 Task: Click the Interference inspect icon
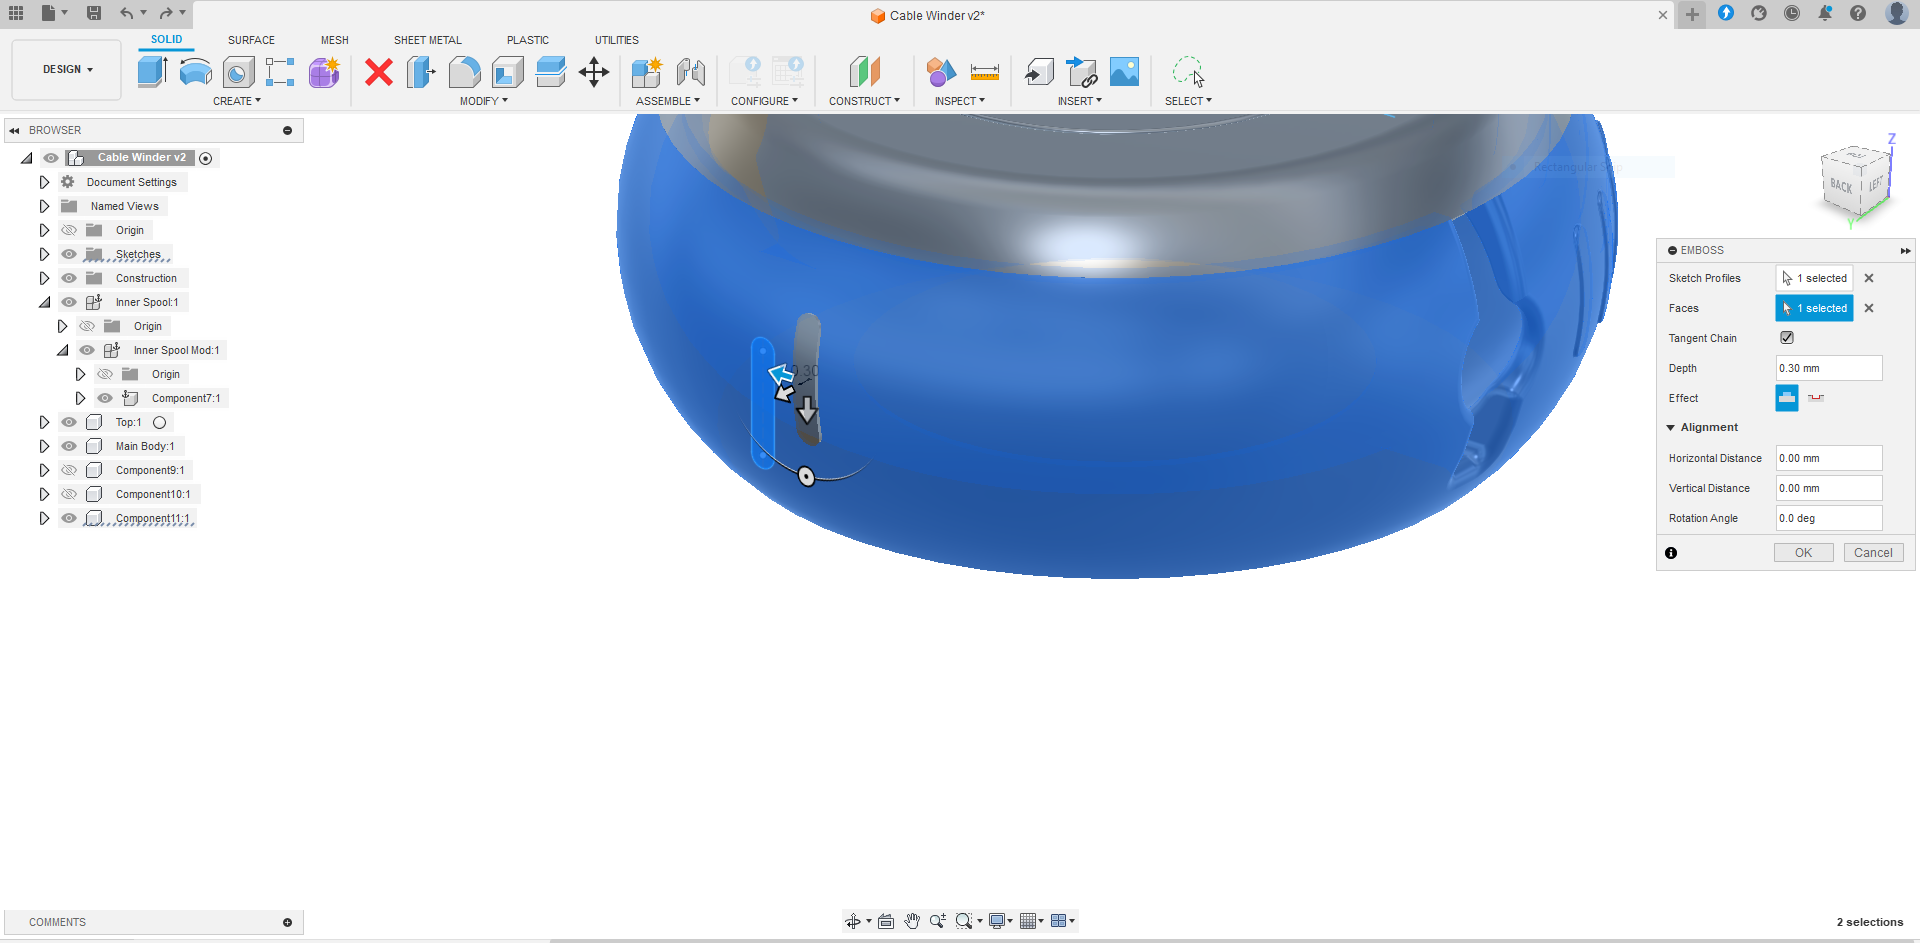tap(941, 72)
